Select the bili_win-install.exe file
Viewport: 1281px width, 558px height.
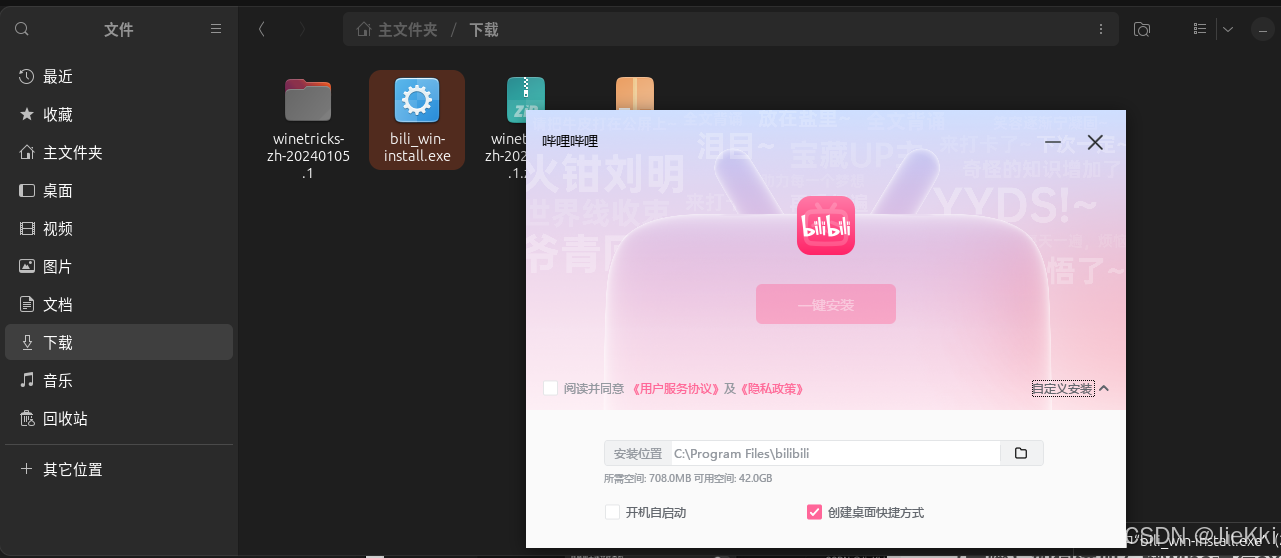click(x=417, y=120)
